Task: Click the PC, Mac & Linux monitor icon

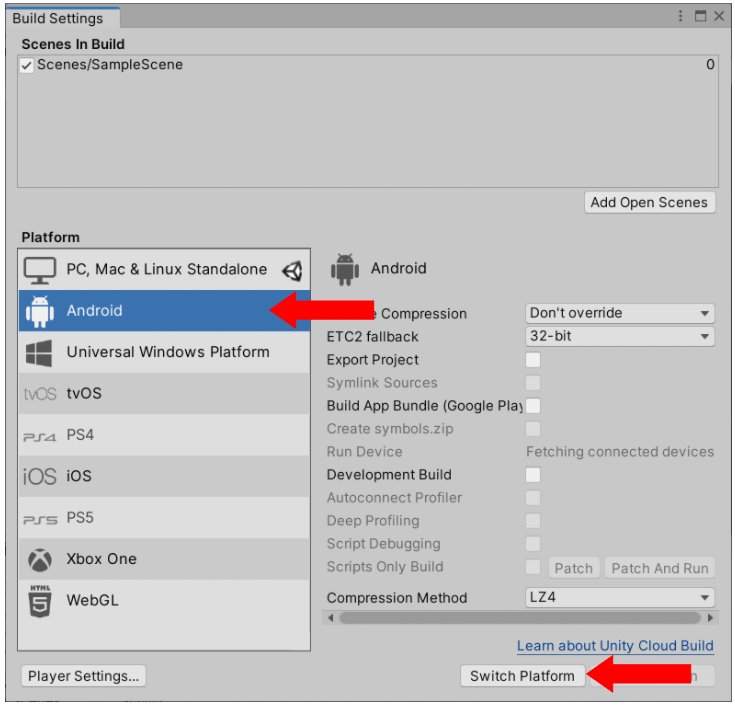Action: click(40, 270)
